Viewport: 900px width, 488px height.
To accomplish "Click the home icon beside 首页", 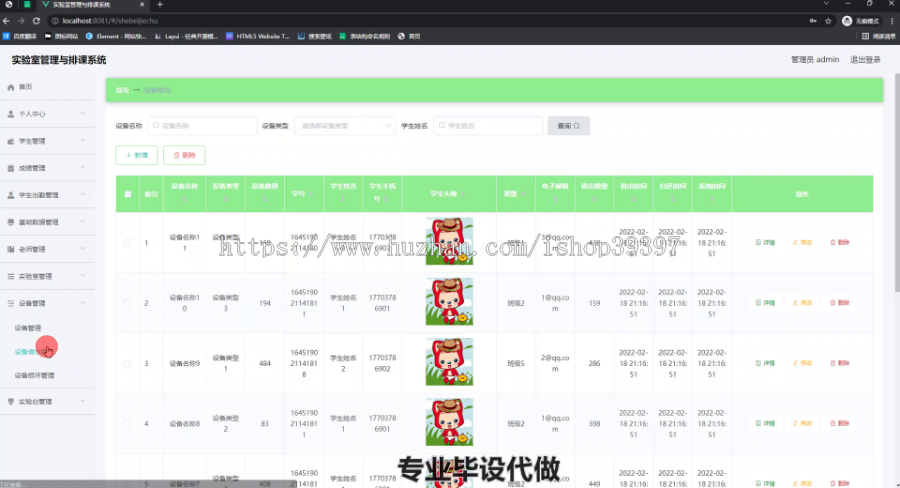I will (10, 87).
